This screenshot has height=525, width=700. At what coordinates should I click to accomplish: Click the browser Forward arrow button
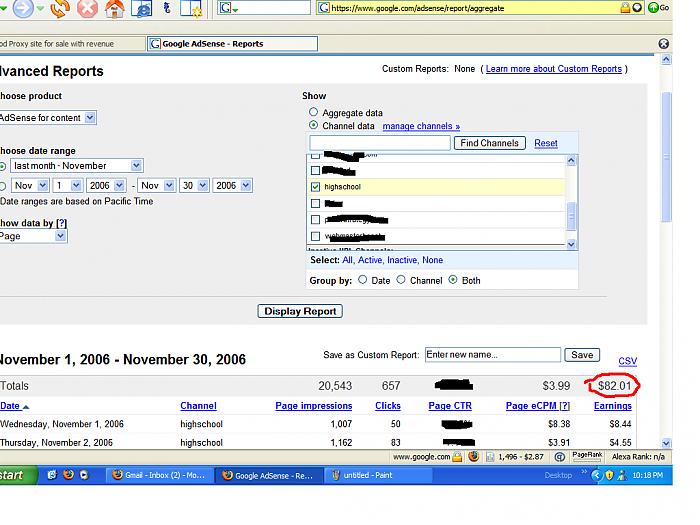coord(23,8)
